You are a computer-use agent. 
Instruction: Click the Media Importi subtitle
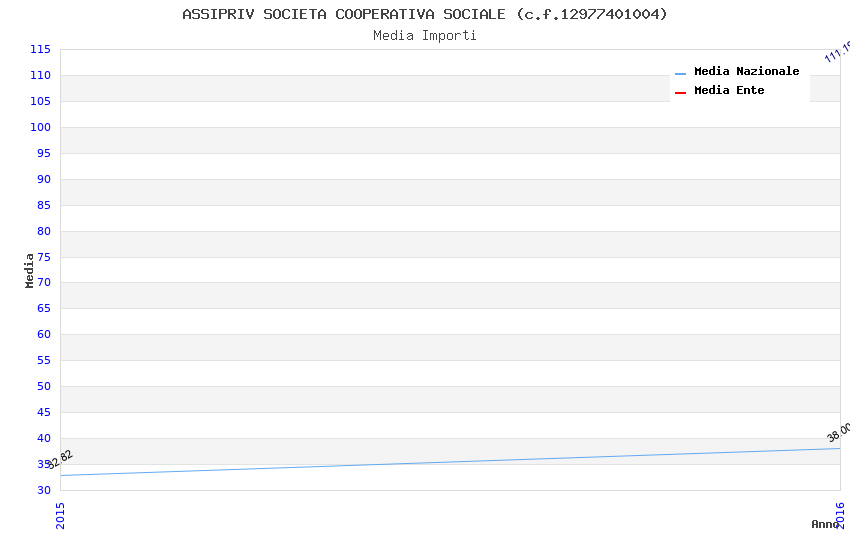tap(424, 36)
